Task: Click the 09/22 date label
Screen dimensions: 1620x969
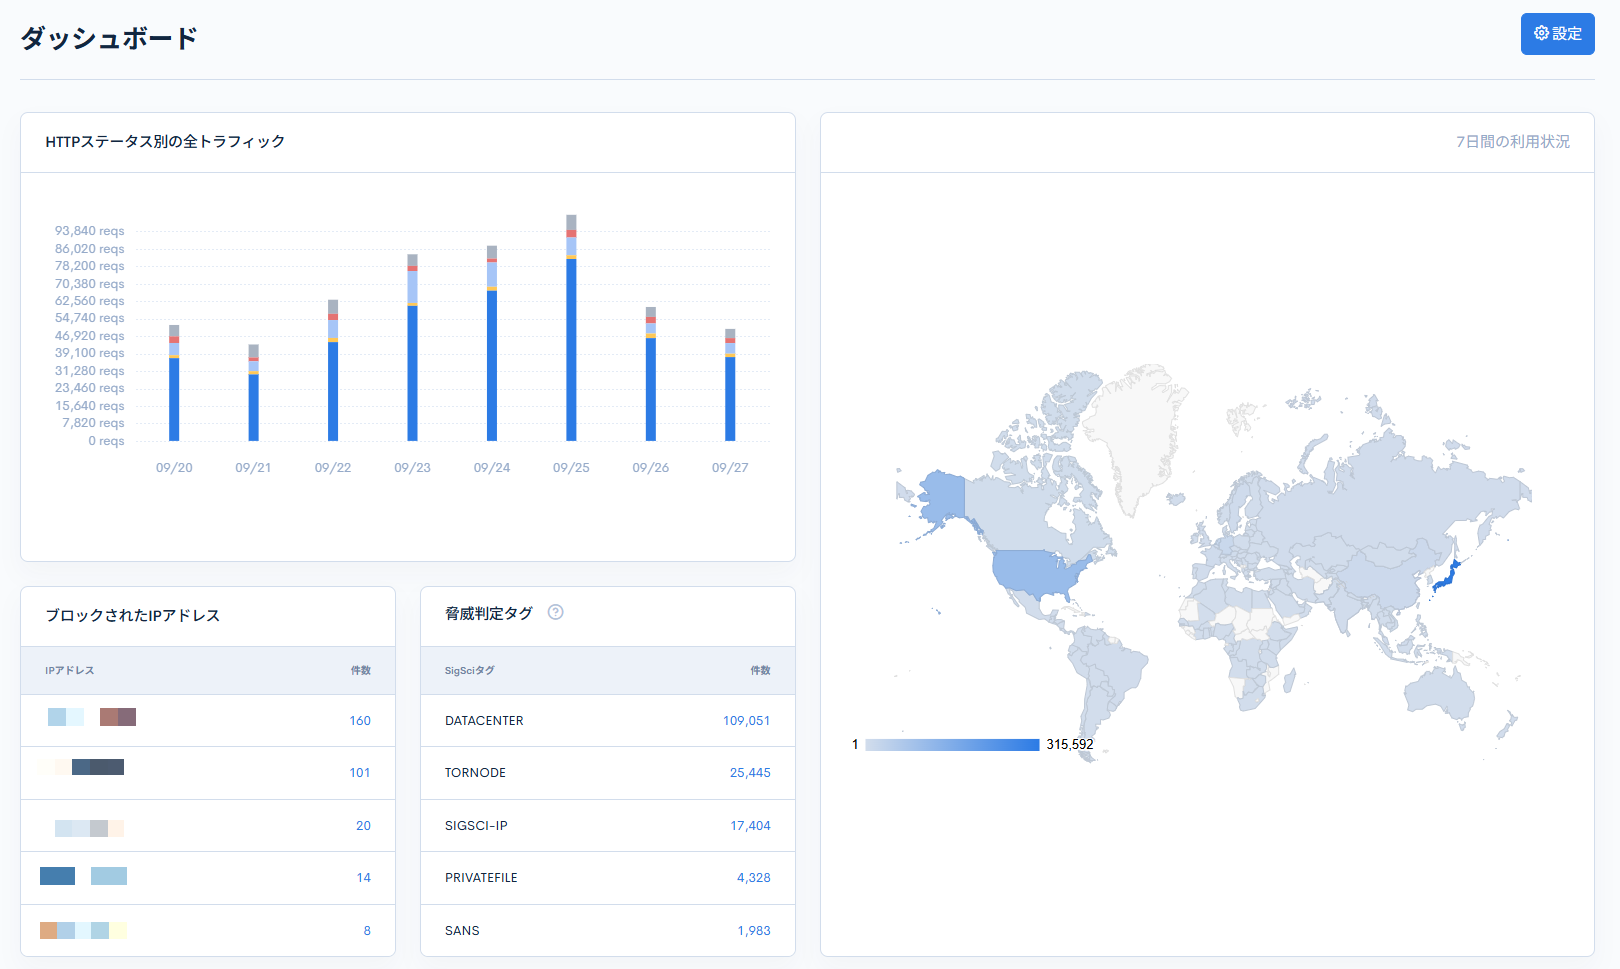Action: point(333,468)
